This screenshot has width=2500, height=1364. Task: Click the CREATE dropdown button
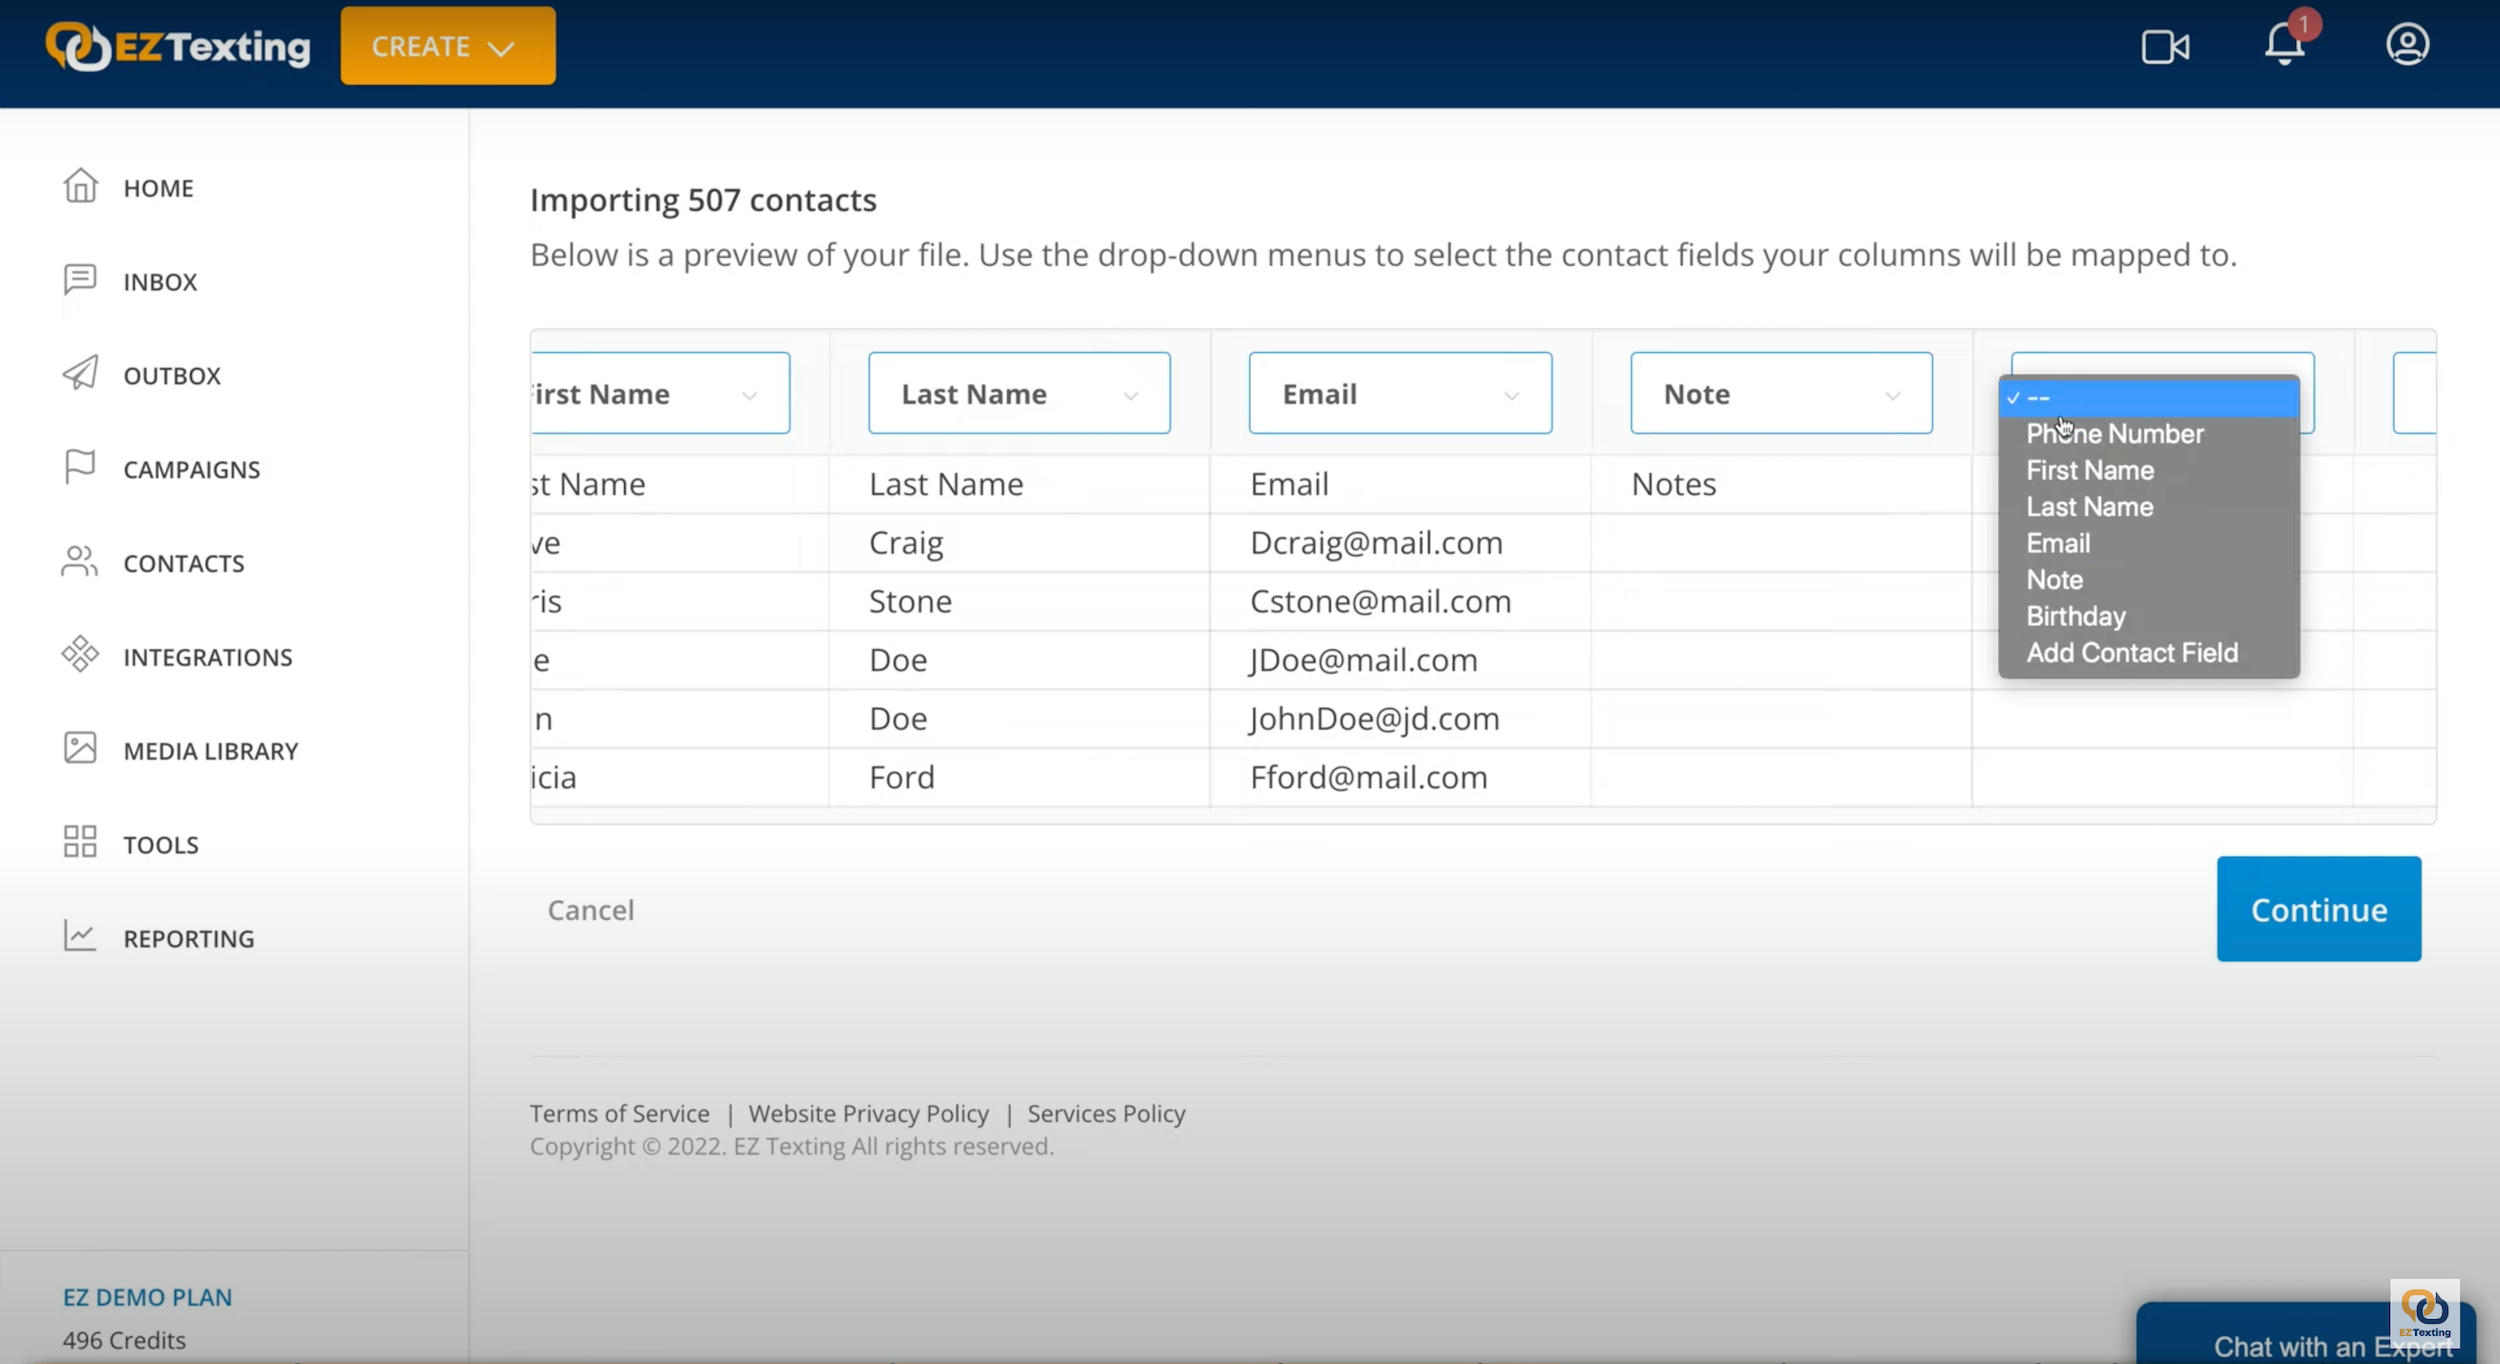click(x=445, y=45)
